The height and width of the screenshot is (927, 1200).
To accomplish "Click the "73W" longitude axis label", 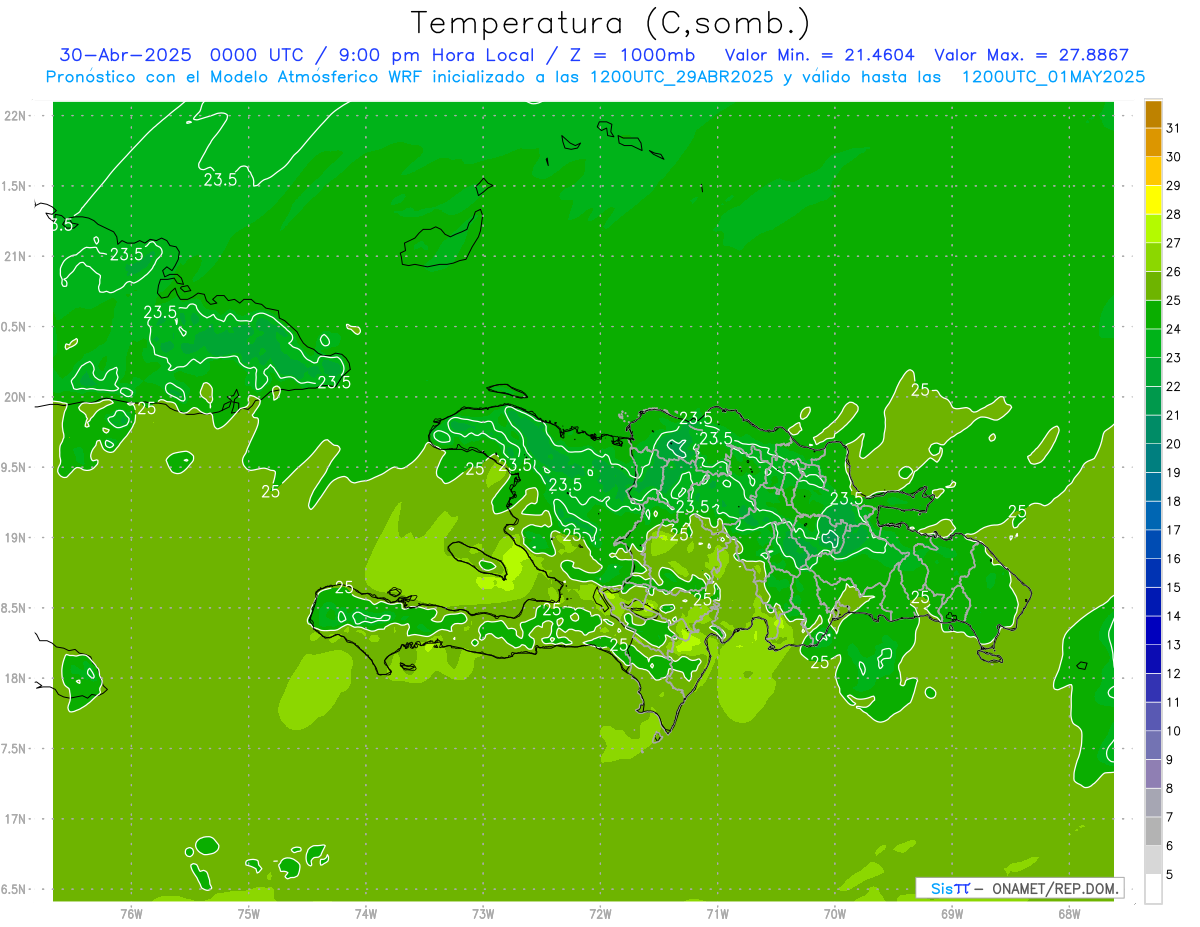I will point(483,914).
